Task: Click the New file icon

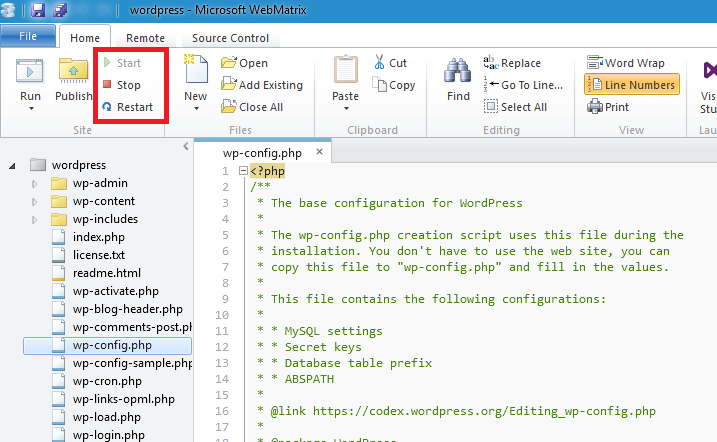Action: 196,69
